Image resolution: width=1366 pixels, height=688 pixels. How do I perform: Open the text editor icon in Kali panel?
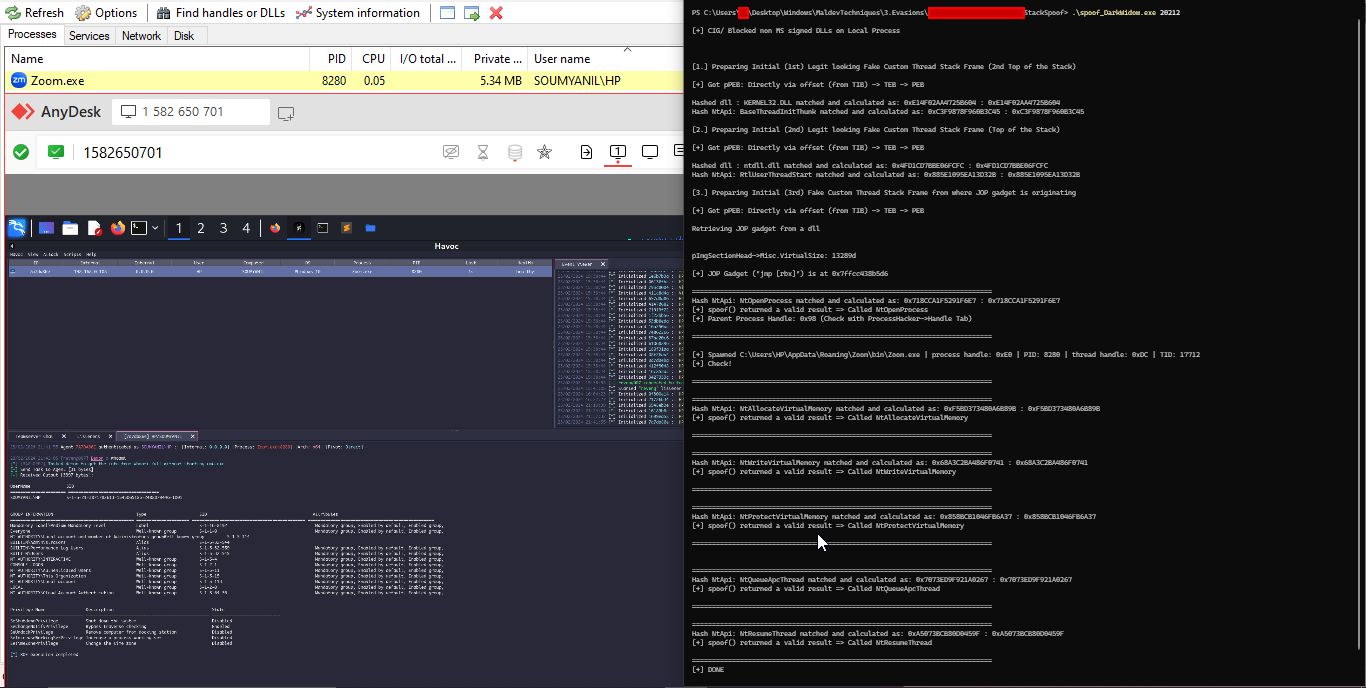94,228
